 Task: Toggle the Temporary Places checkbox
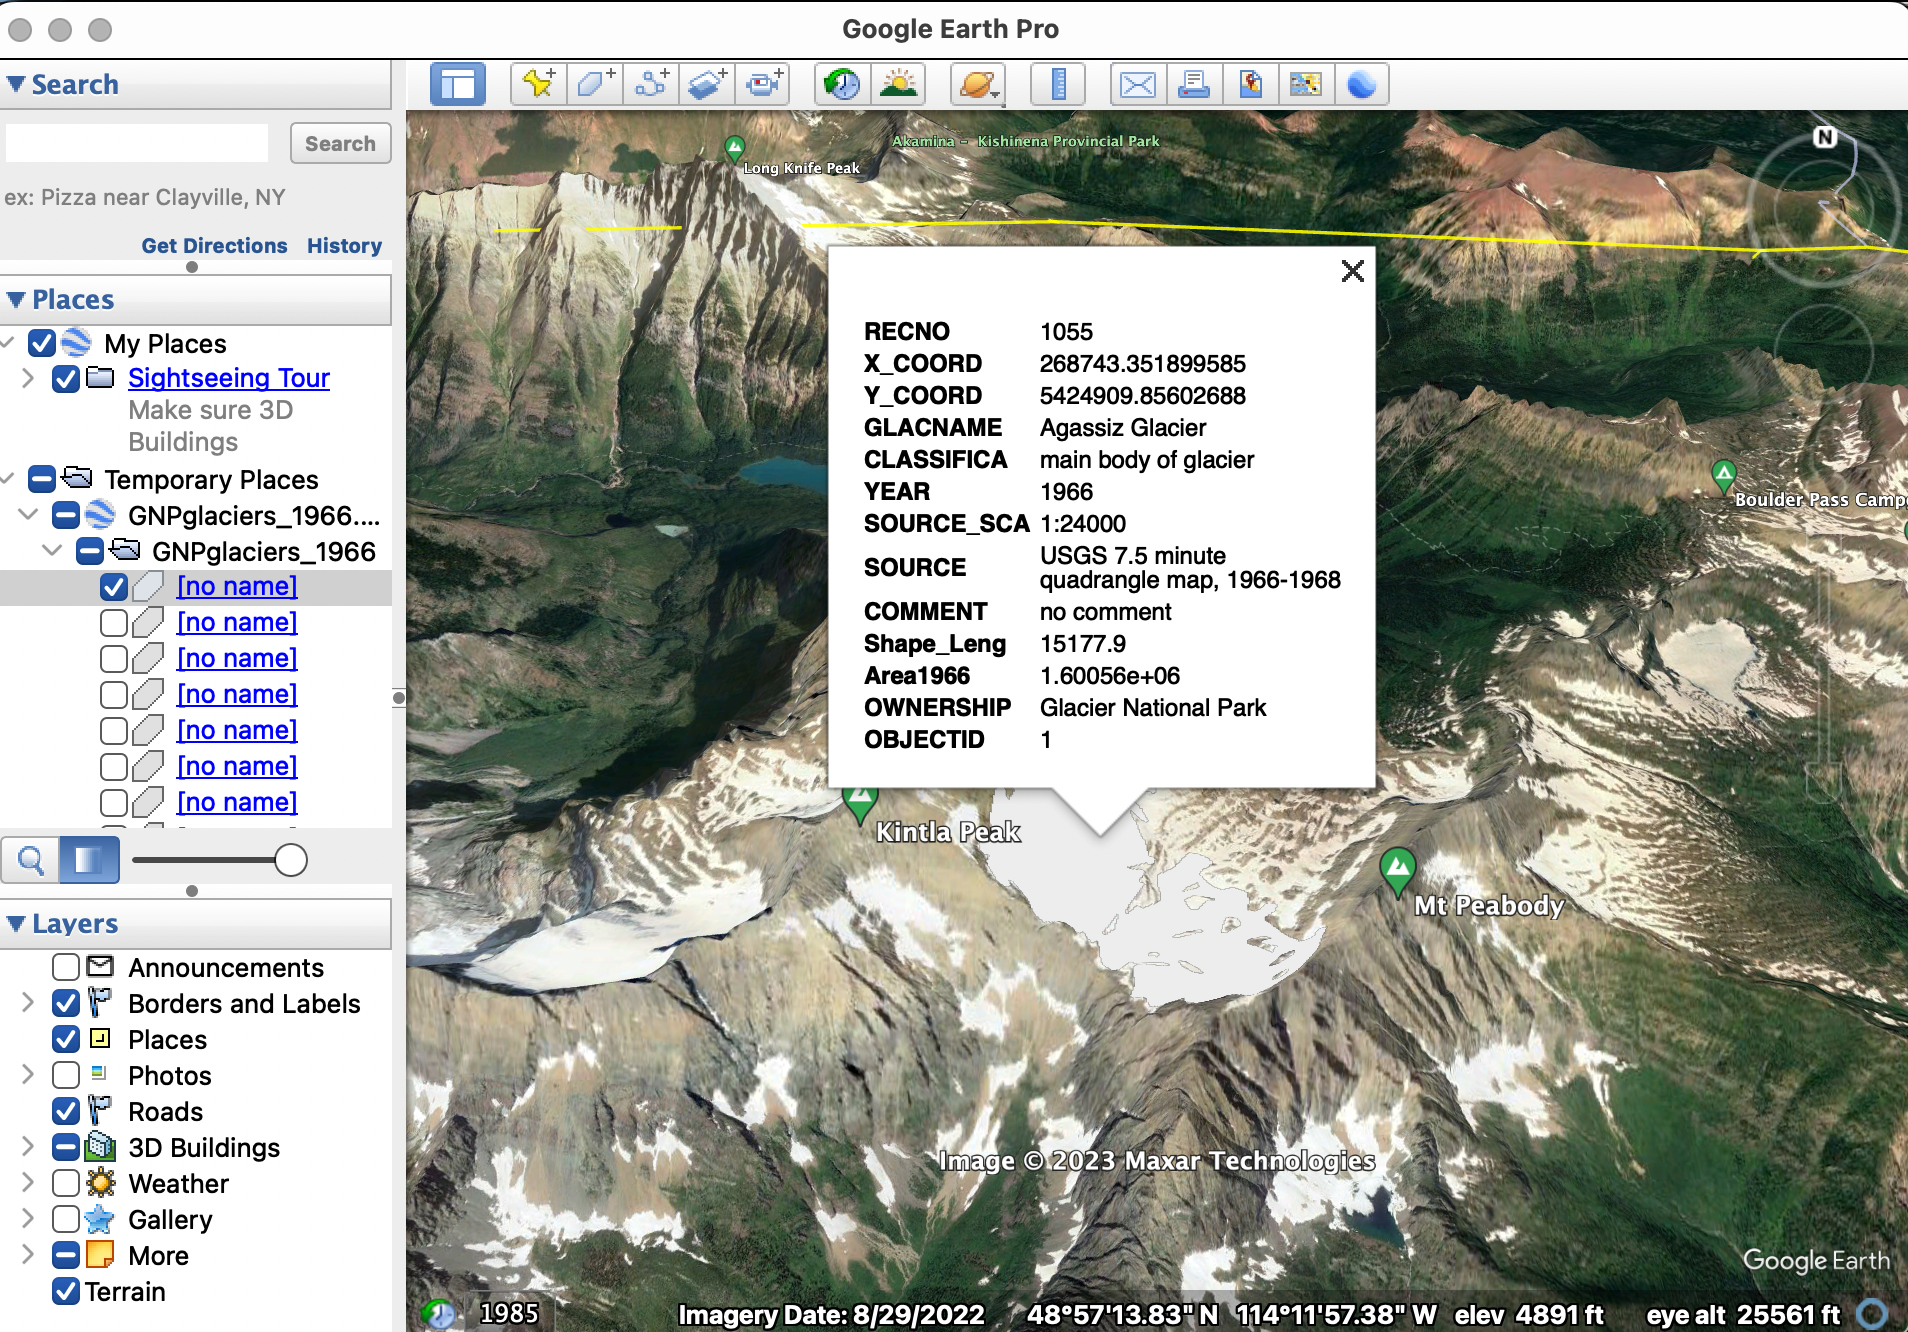[42, 479]
